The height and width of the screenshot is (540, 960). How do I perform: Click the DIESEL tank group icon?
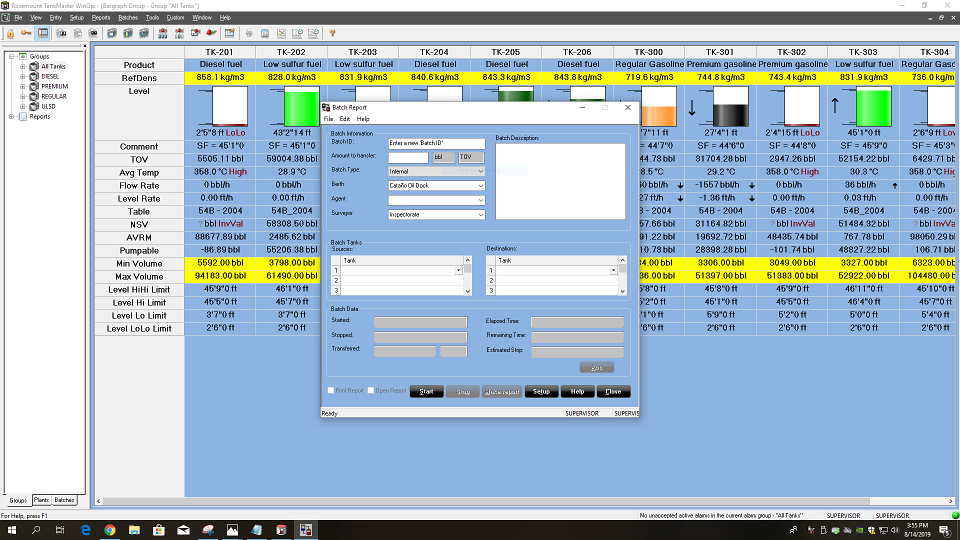click(x=34, y=76)
